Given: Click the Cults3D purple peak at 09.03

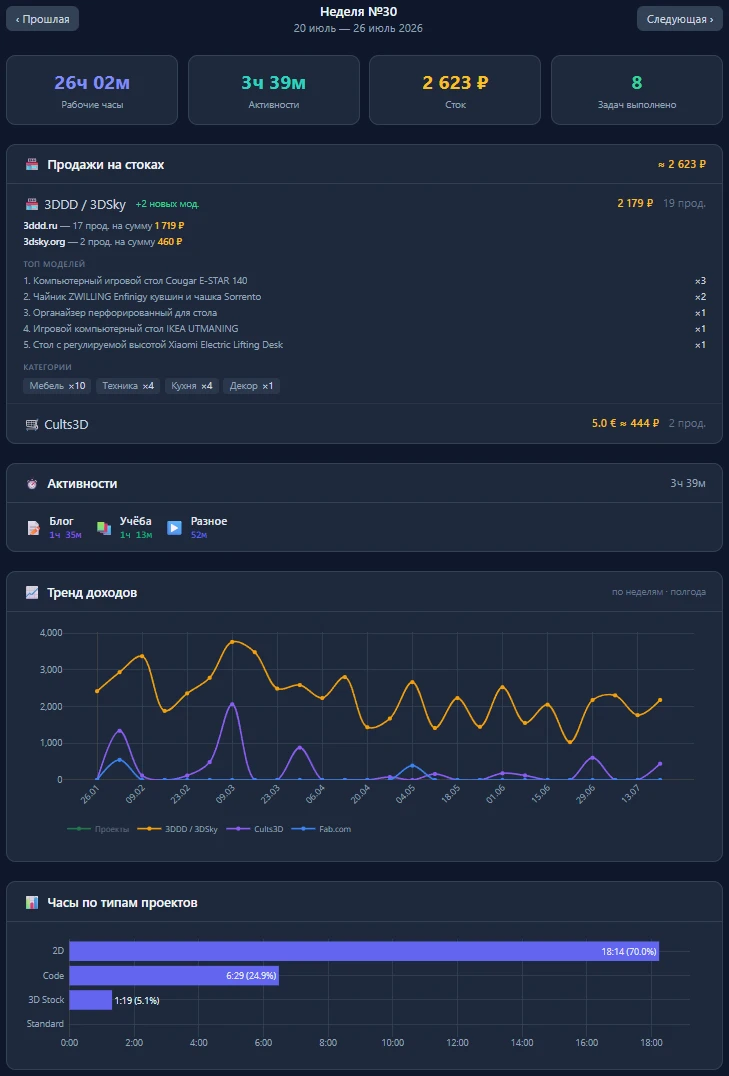Looking at the screenshot, I should [232, 704].
